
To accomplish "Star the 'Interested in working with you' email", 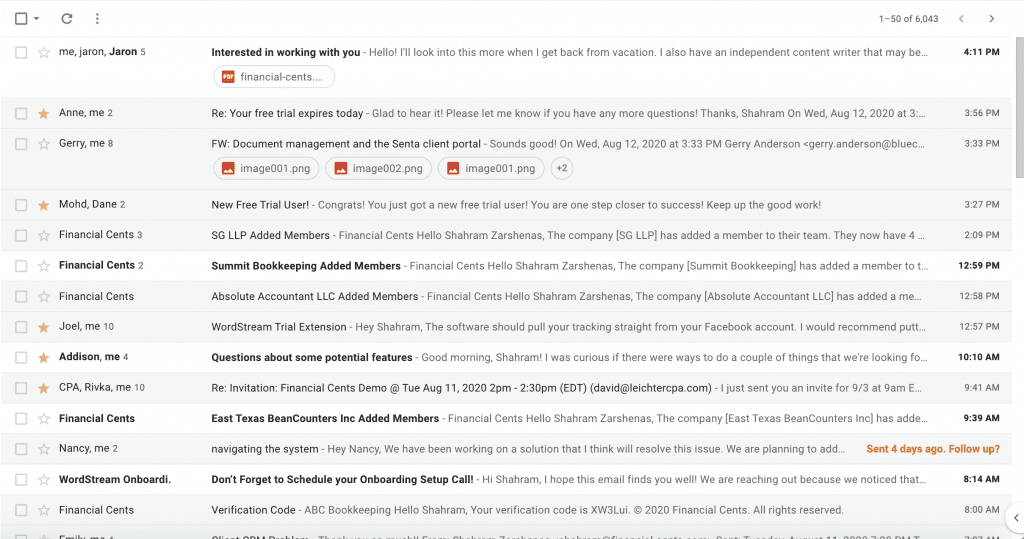I will coord(44,52).
